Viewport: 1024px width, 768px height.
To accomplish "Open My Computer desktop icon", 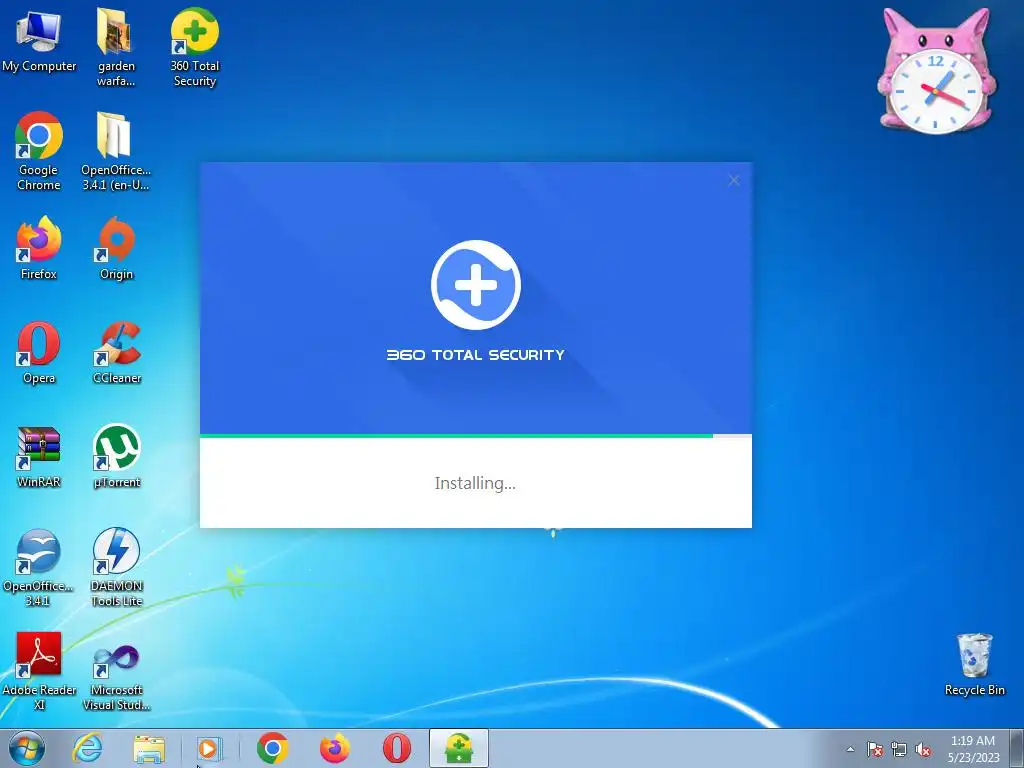I will click(x=39, y=40).
